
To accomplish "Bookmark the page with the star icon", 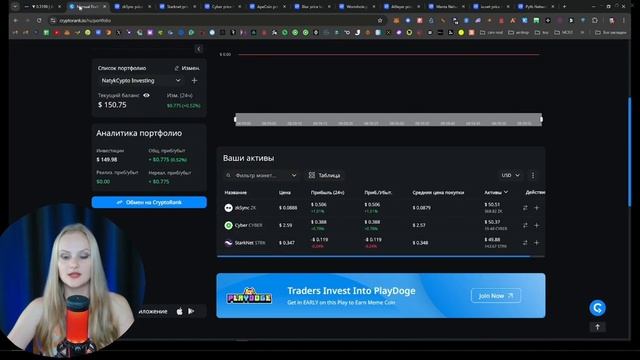I will 380,20.
